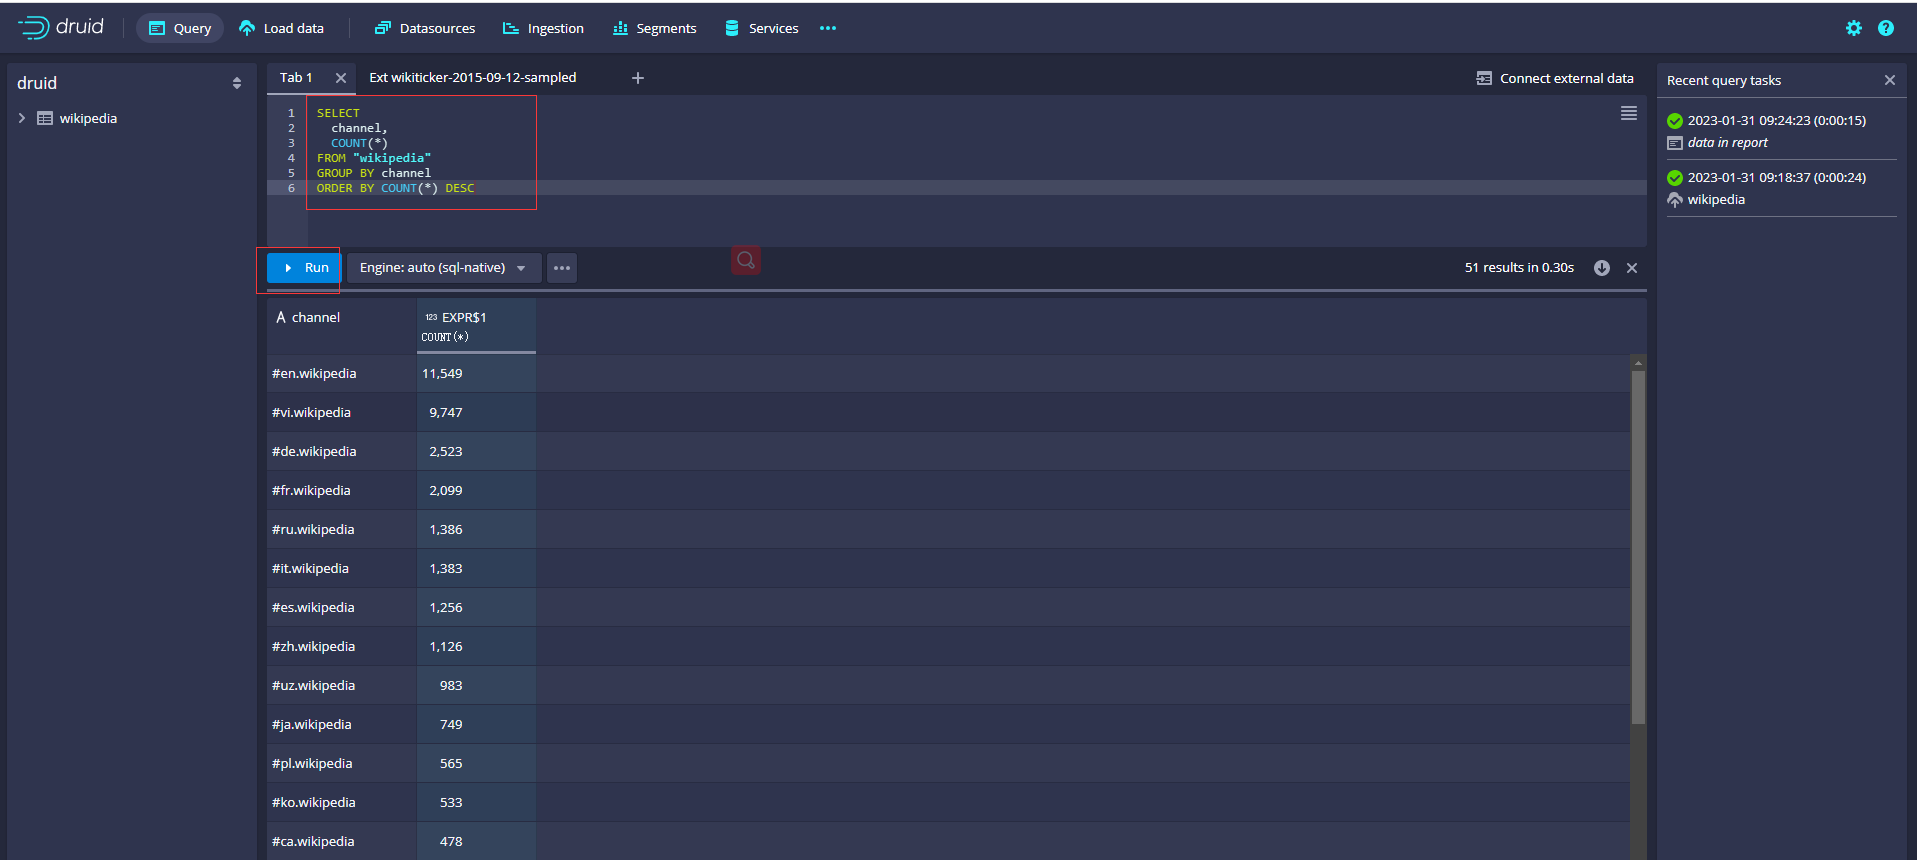Download the query results
The image size is (1917, 860).
coord(1602,268)
